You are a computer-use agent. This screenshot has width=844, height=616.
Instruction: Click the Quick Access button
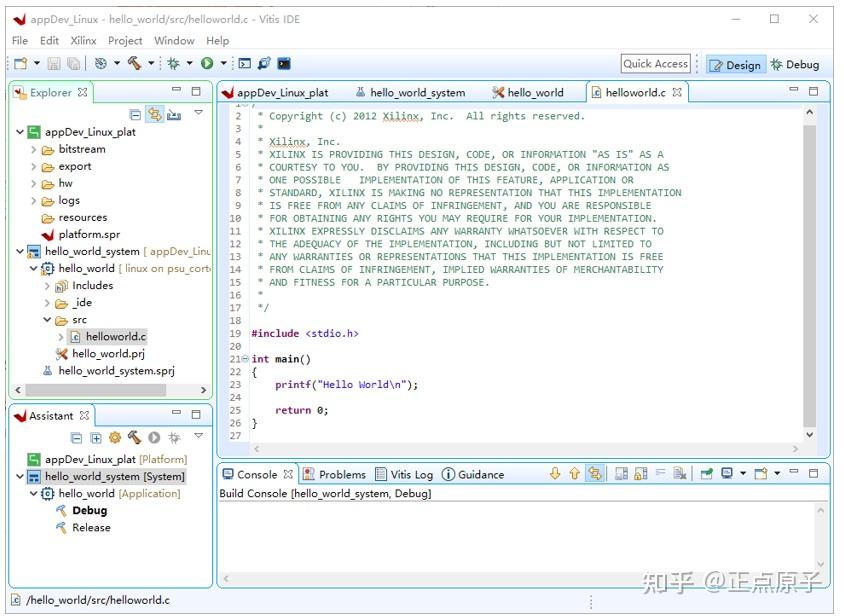(655, 63)
